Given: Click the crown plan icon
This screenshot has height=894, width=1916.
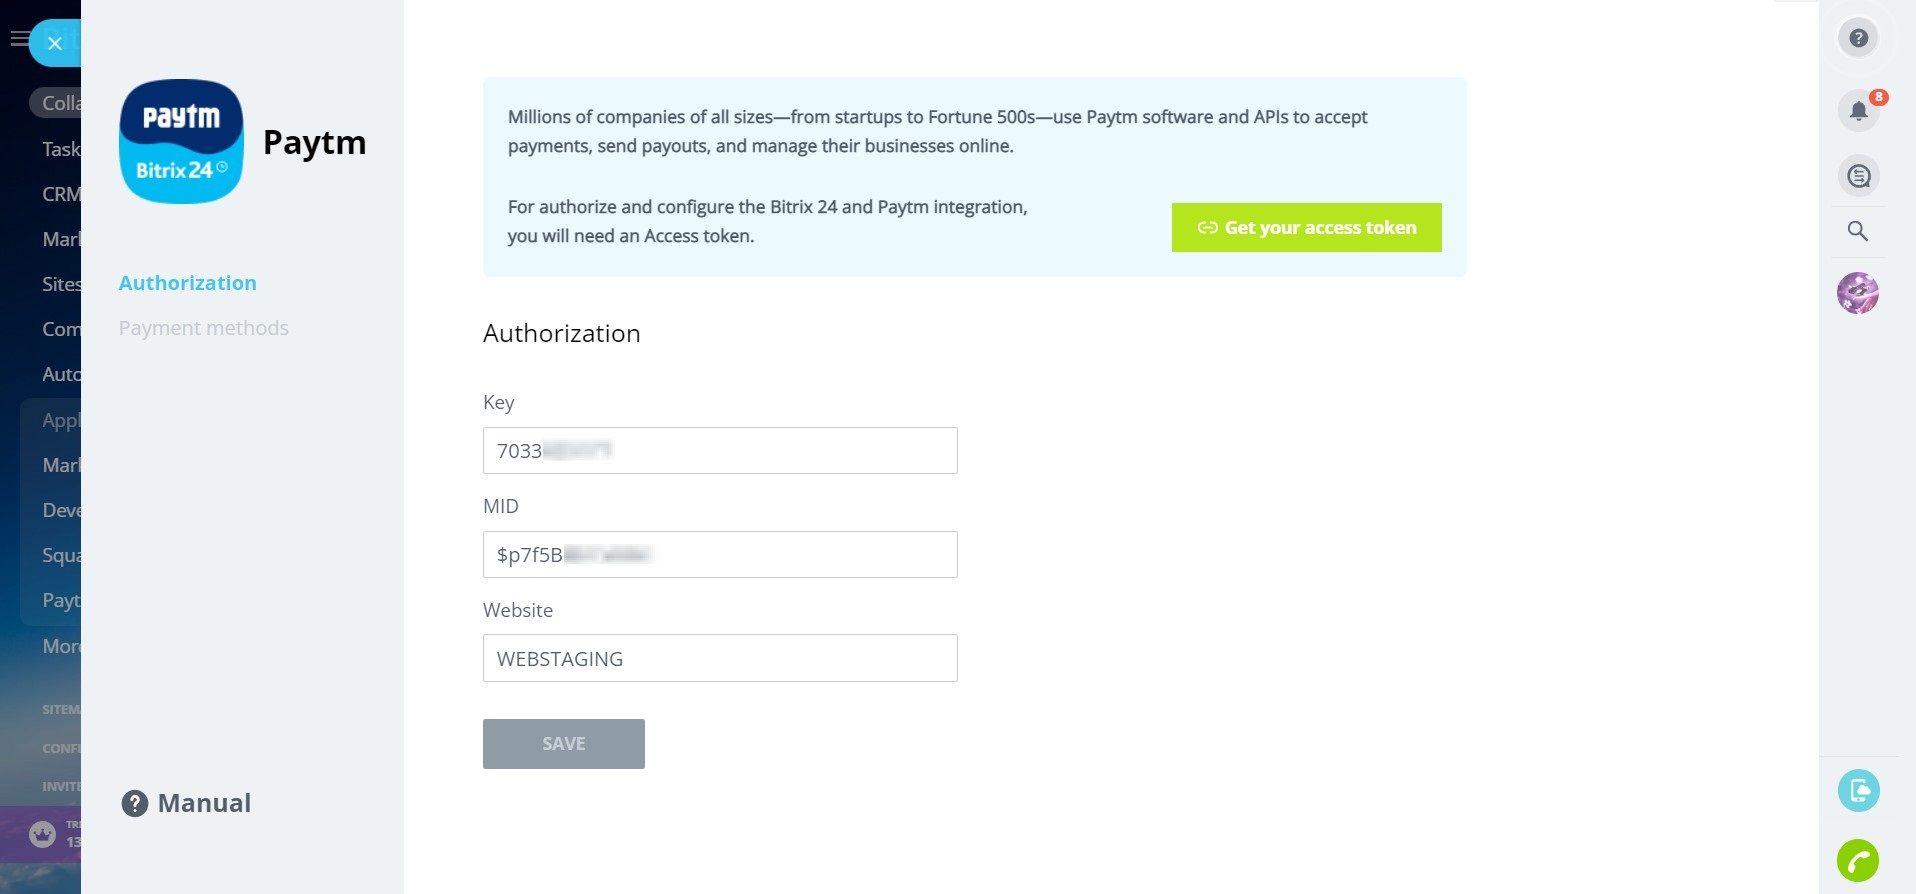Looking at the screenshot, I should click(42, 833).
